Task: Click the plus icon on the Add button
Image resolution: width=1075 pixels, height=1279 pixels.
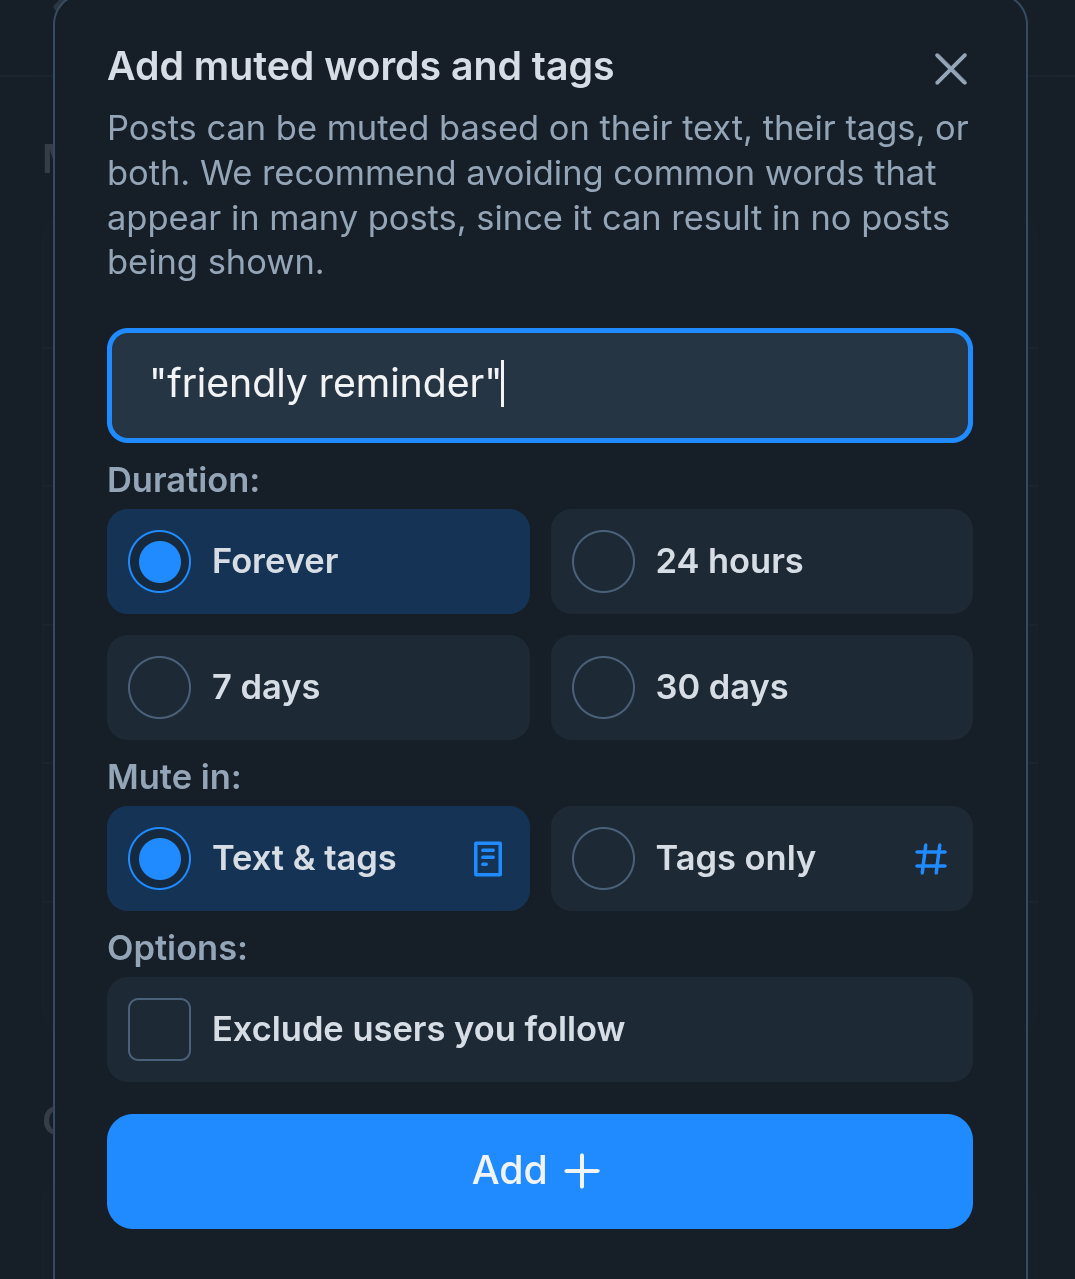Action: point(582,1171)
